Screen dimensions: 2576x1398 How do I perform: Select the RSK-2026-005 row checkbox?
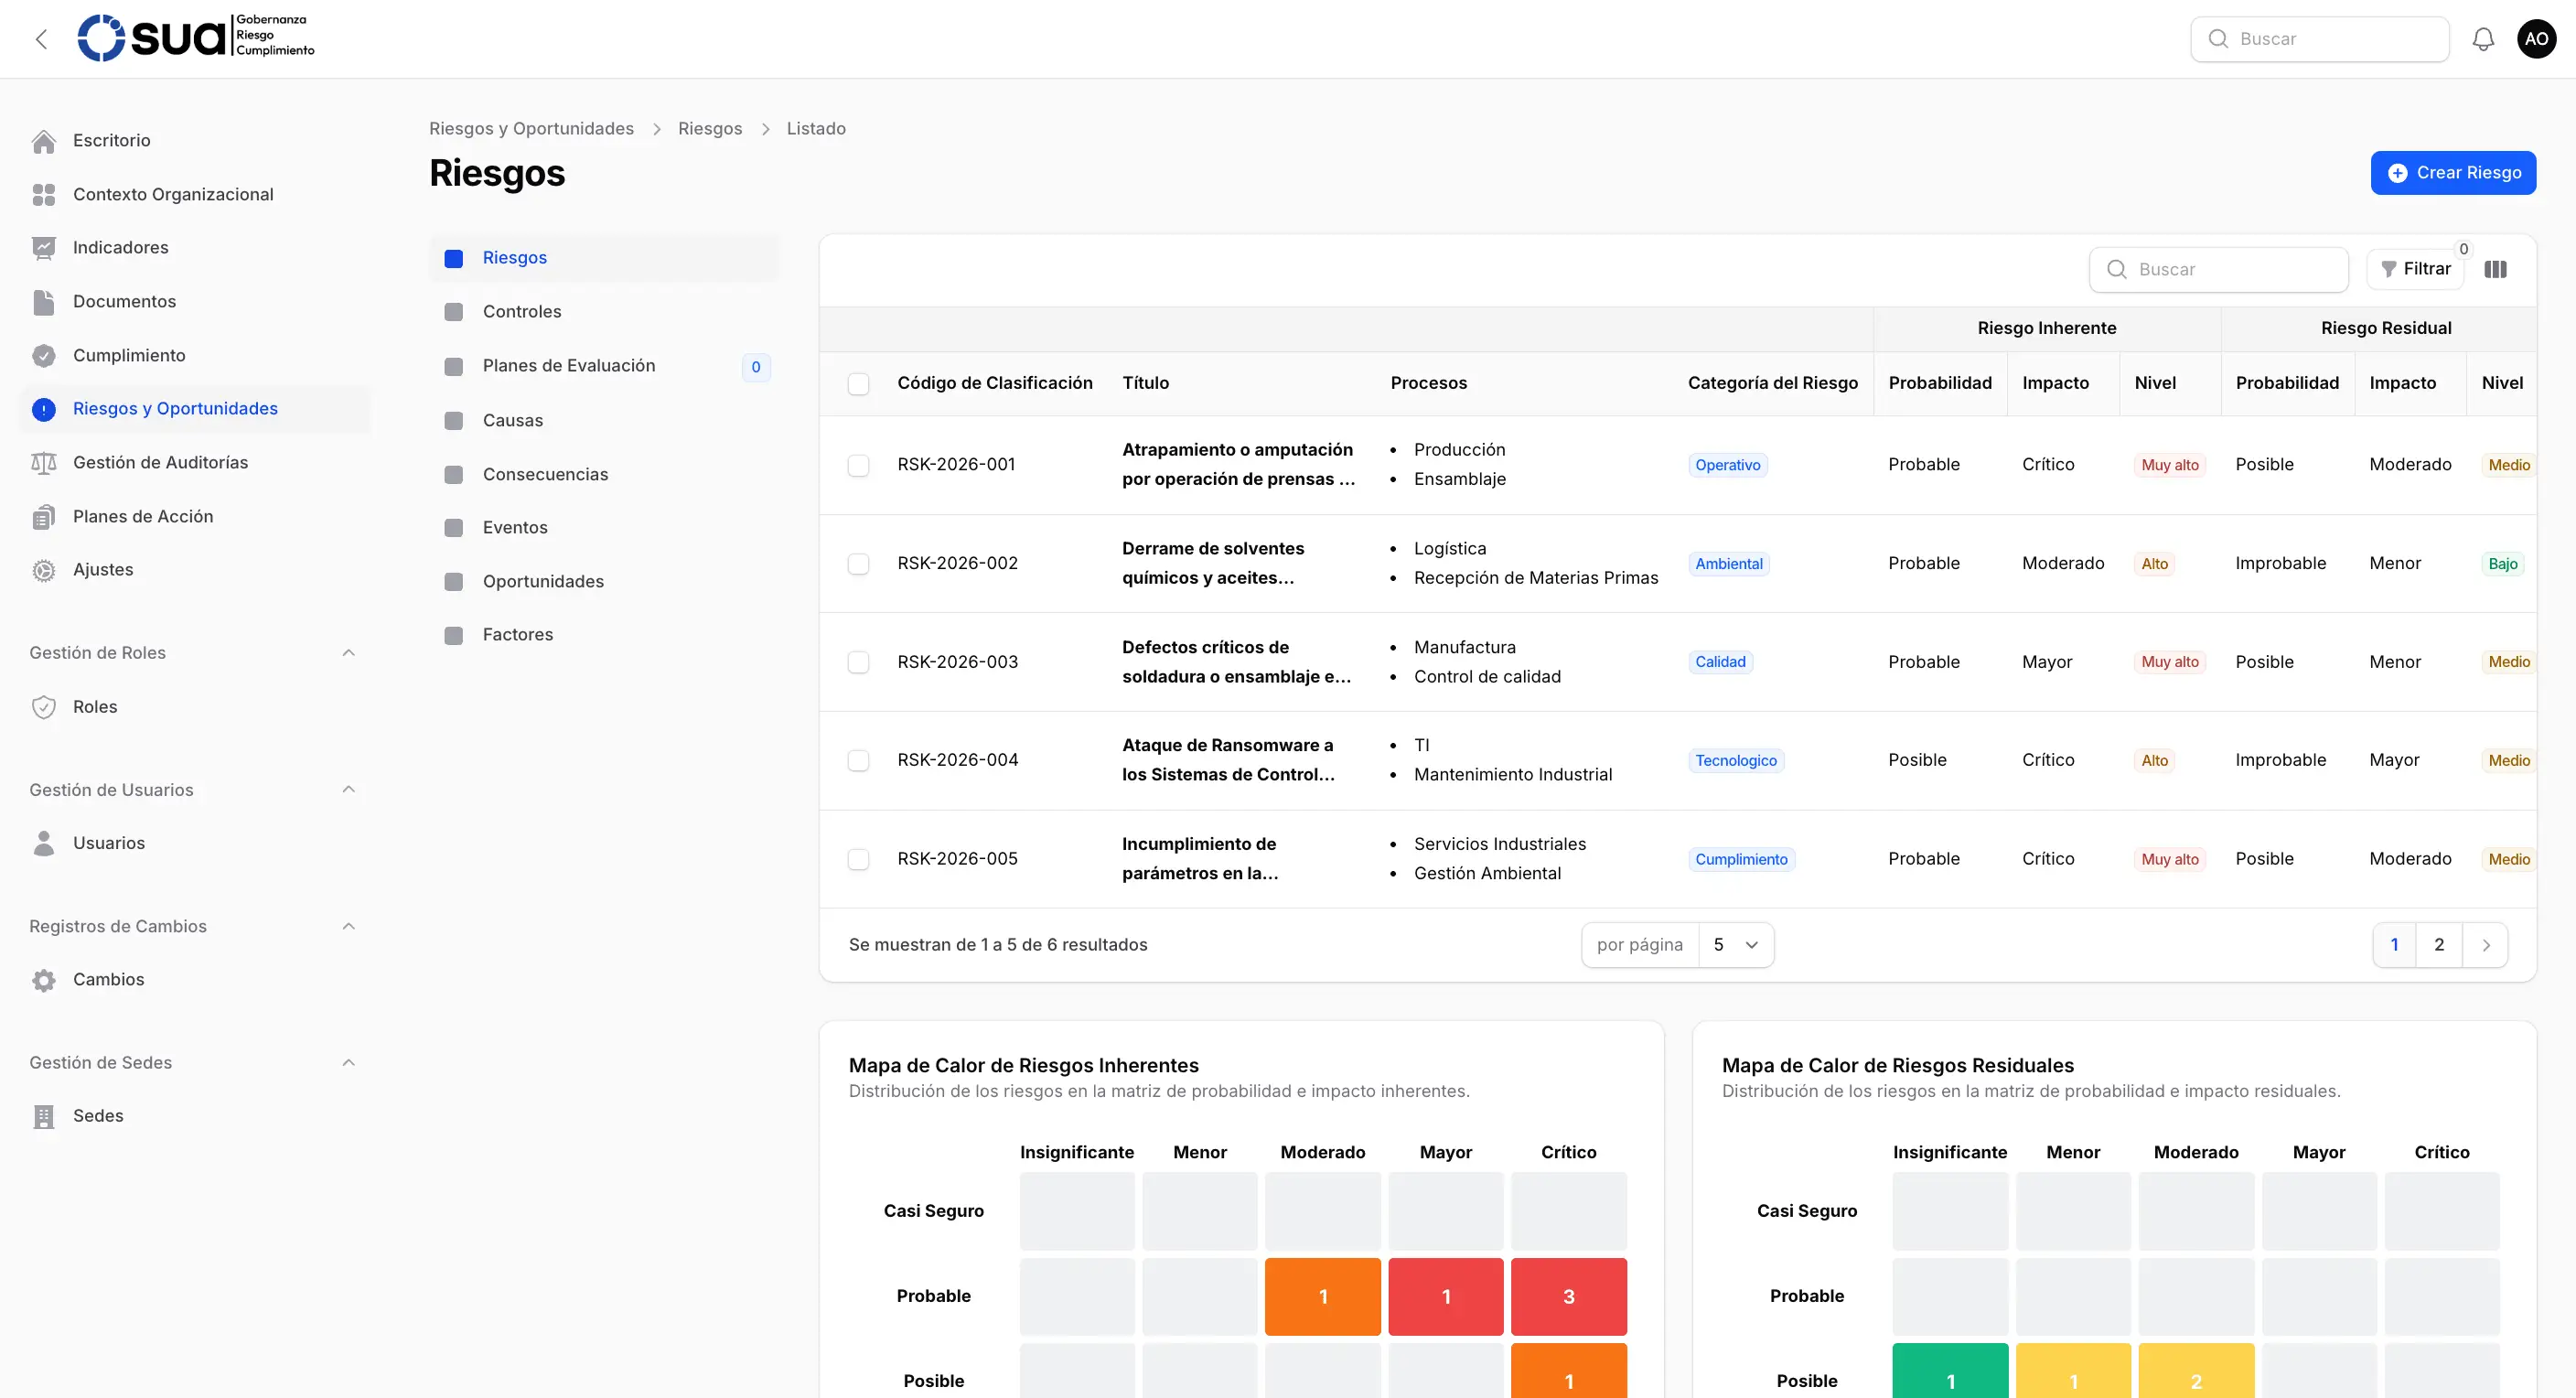(858, 859)
